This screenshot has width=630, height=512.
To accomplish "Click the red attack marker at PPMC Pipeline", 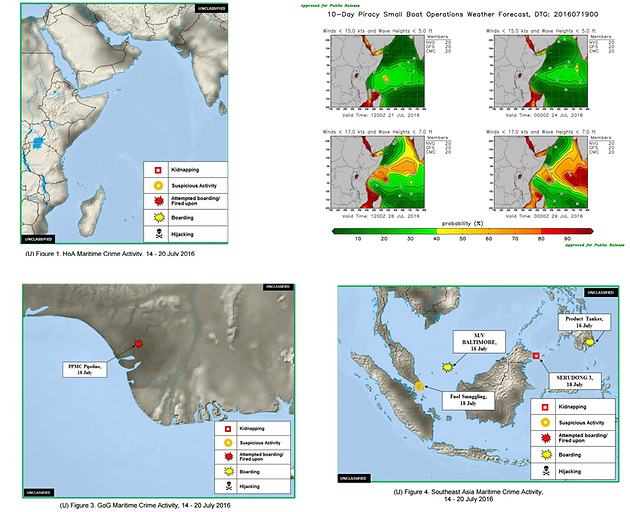I will pyautogui.click(x=139, y=343).
